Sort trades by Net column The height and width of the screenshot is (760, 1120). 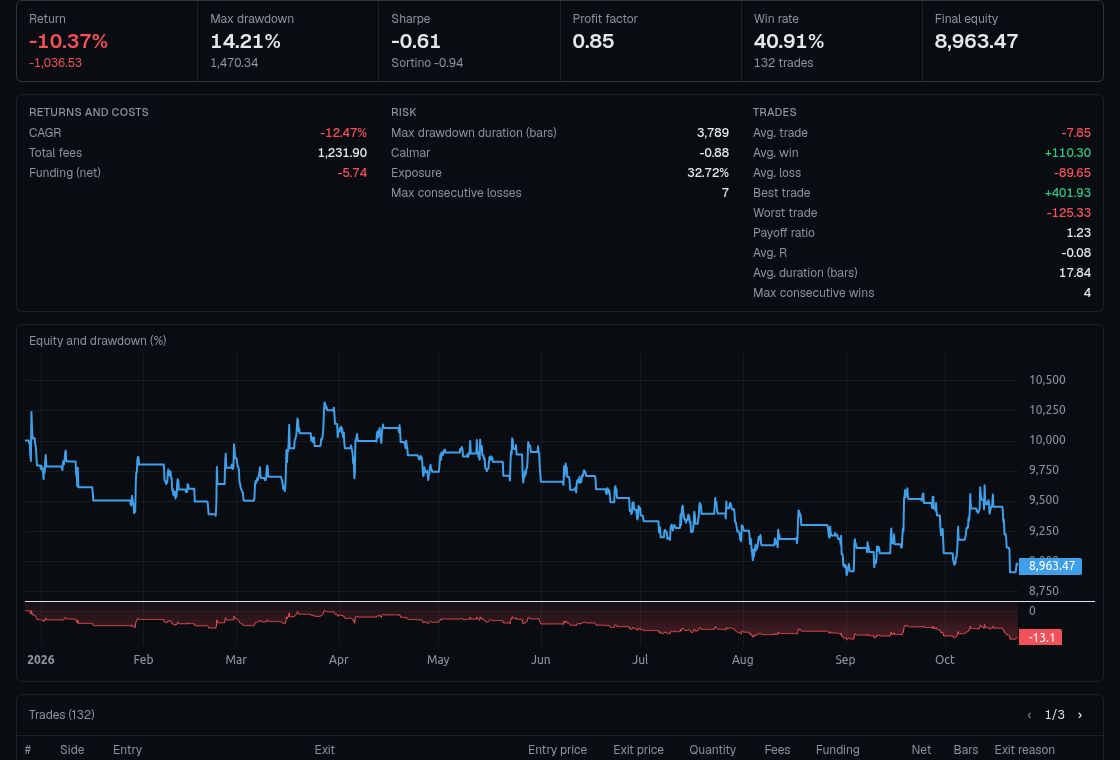pos(921,749)
